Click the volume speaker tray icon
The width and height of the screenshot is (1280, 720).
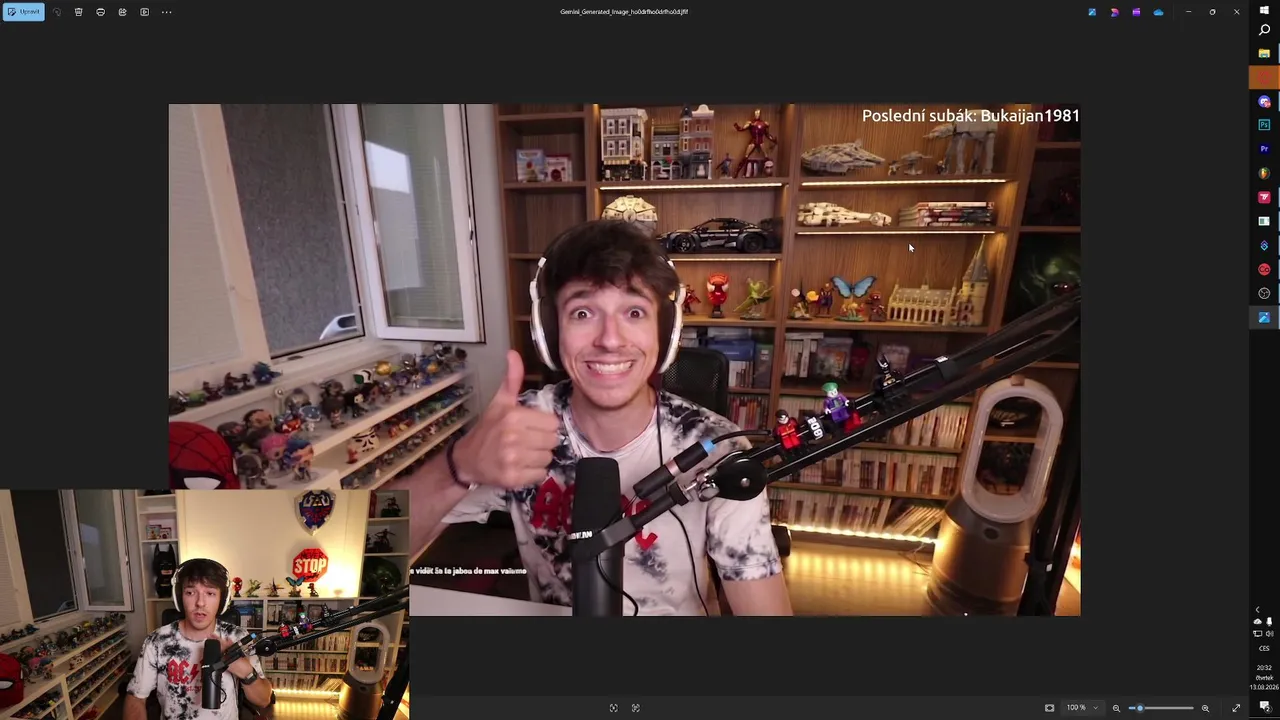click(x=1270, y=633)
